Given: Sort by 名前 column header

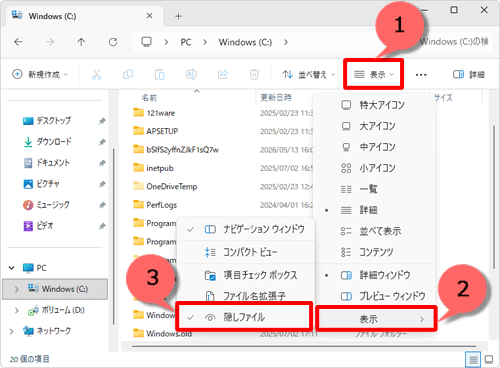Looking at the screenshot, I should click(x=149, y=98).
